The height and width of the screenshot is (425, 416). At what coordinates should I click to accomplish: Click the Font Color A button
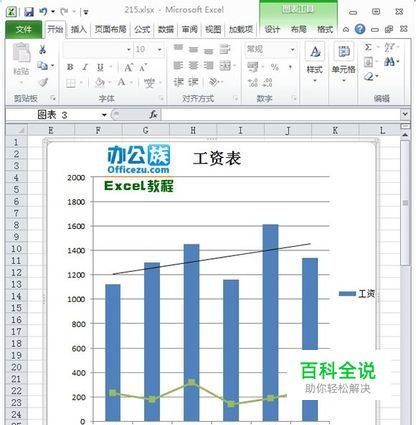pos(122,82)
